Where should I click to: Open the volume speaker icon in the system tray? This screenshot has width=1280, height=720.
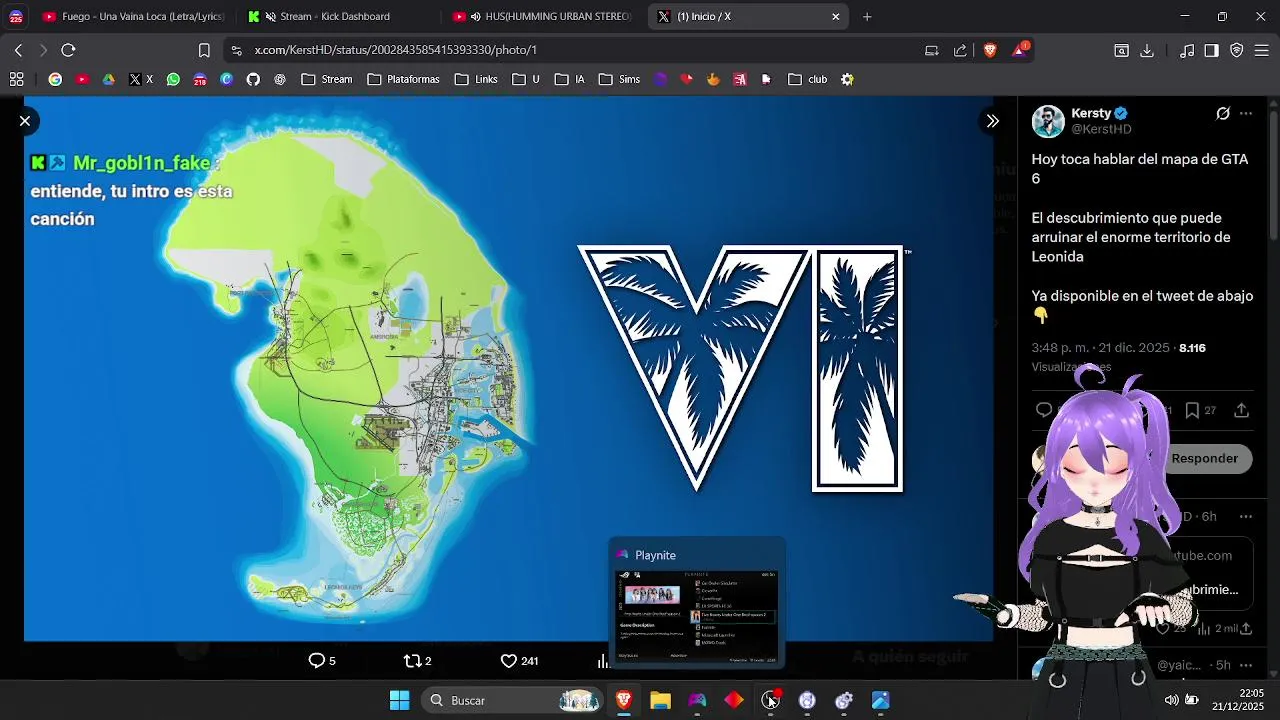[x=1171, y=700]
